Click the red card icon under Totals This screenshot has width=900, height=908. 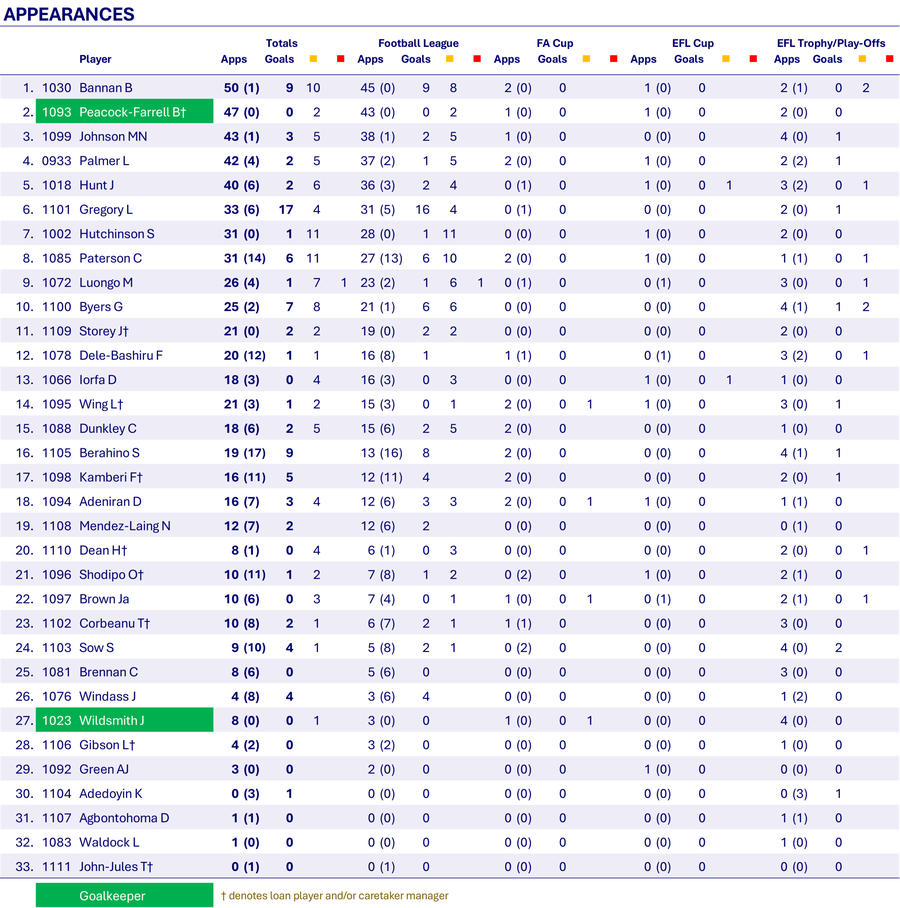[341, 59]
